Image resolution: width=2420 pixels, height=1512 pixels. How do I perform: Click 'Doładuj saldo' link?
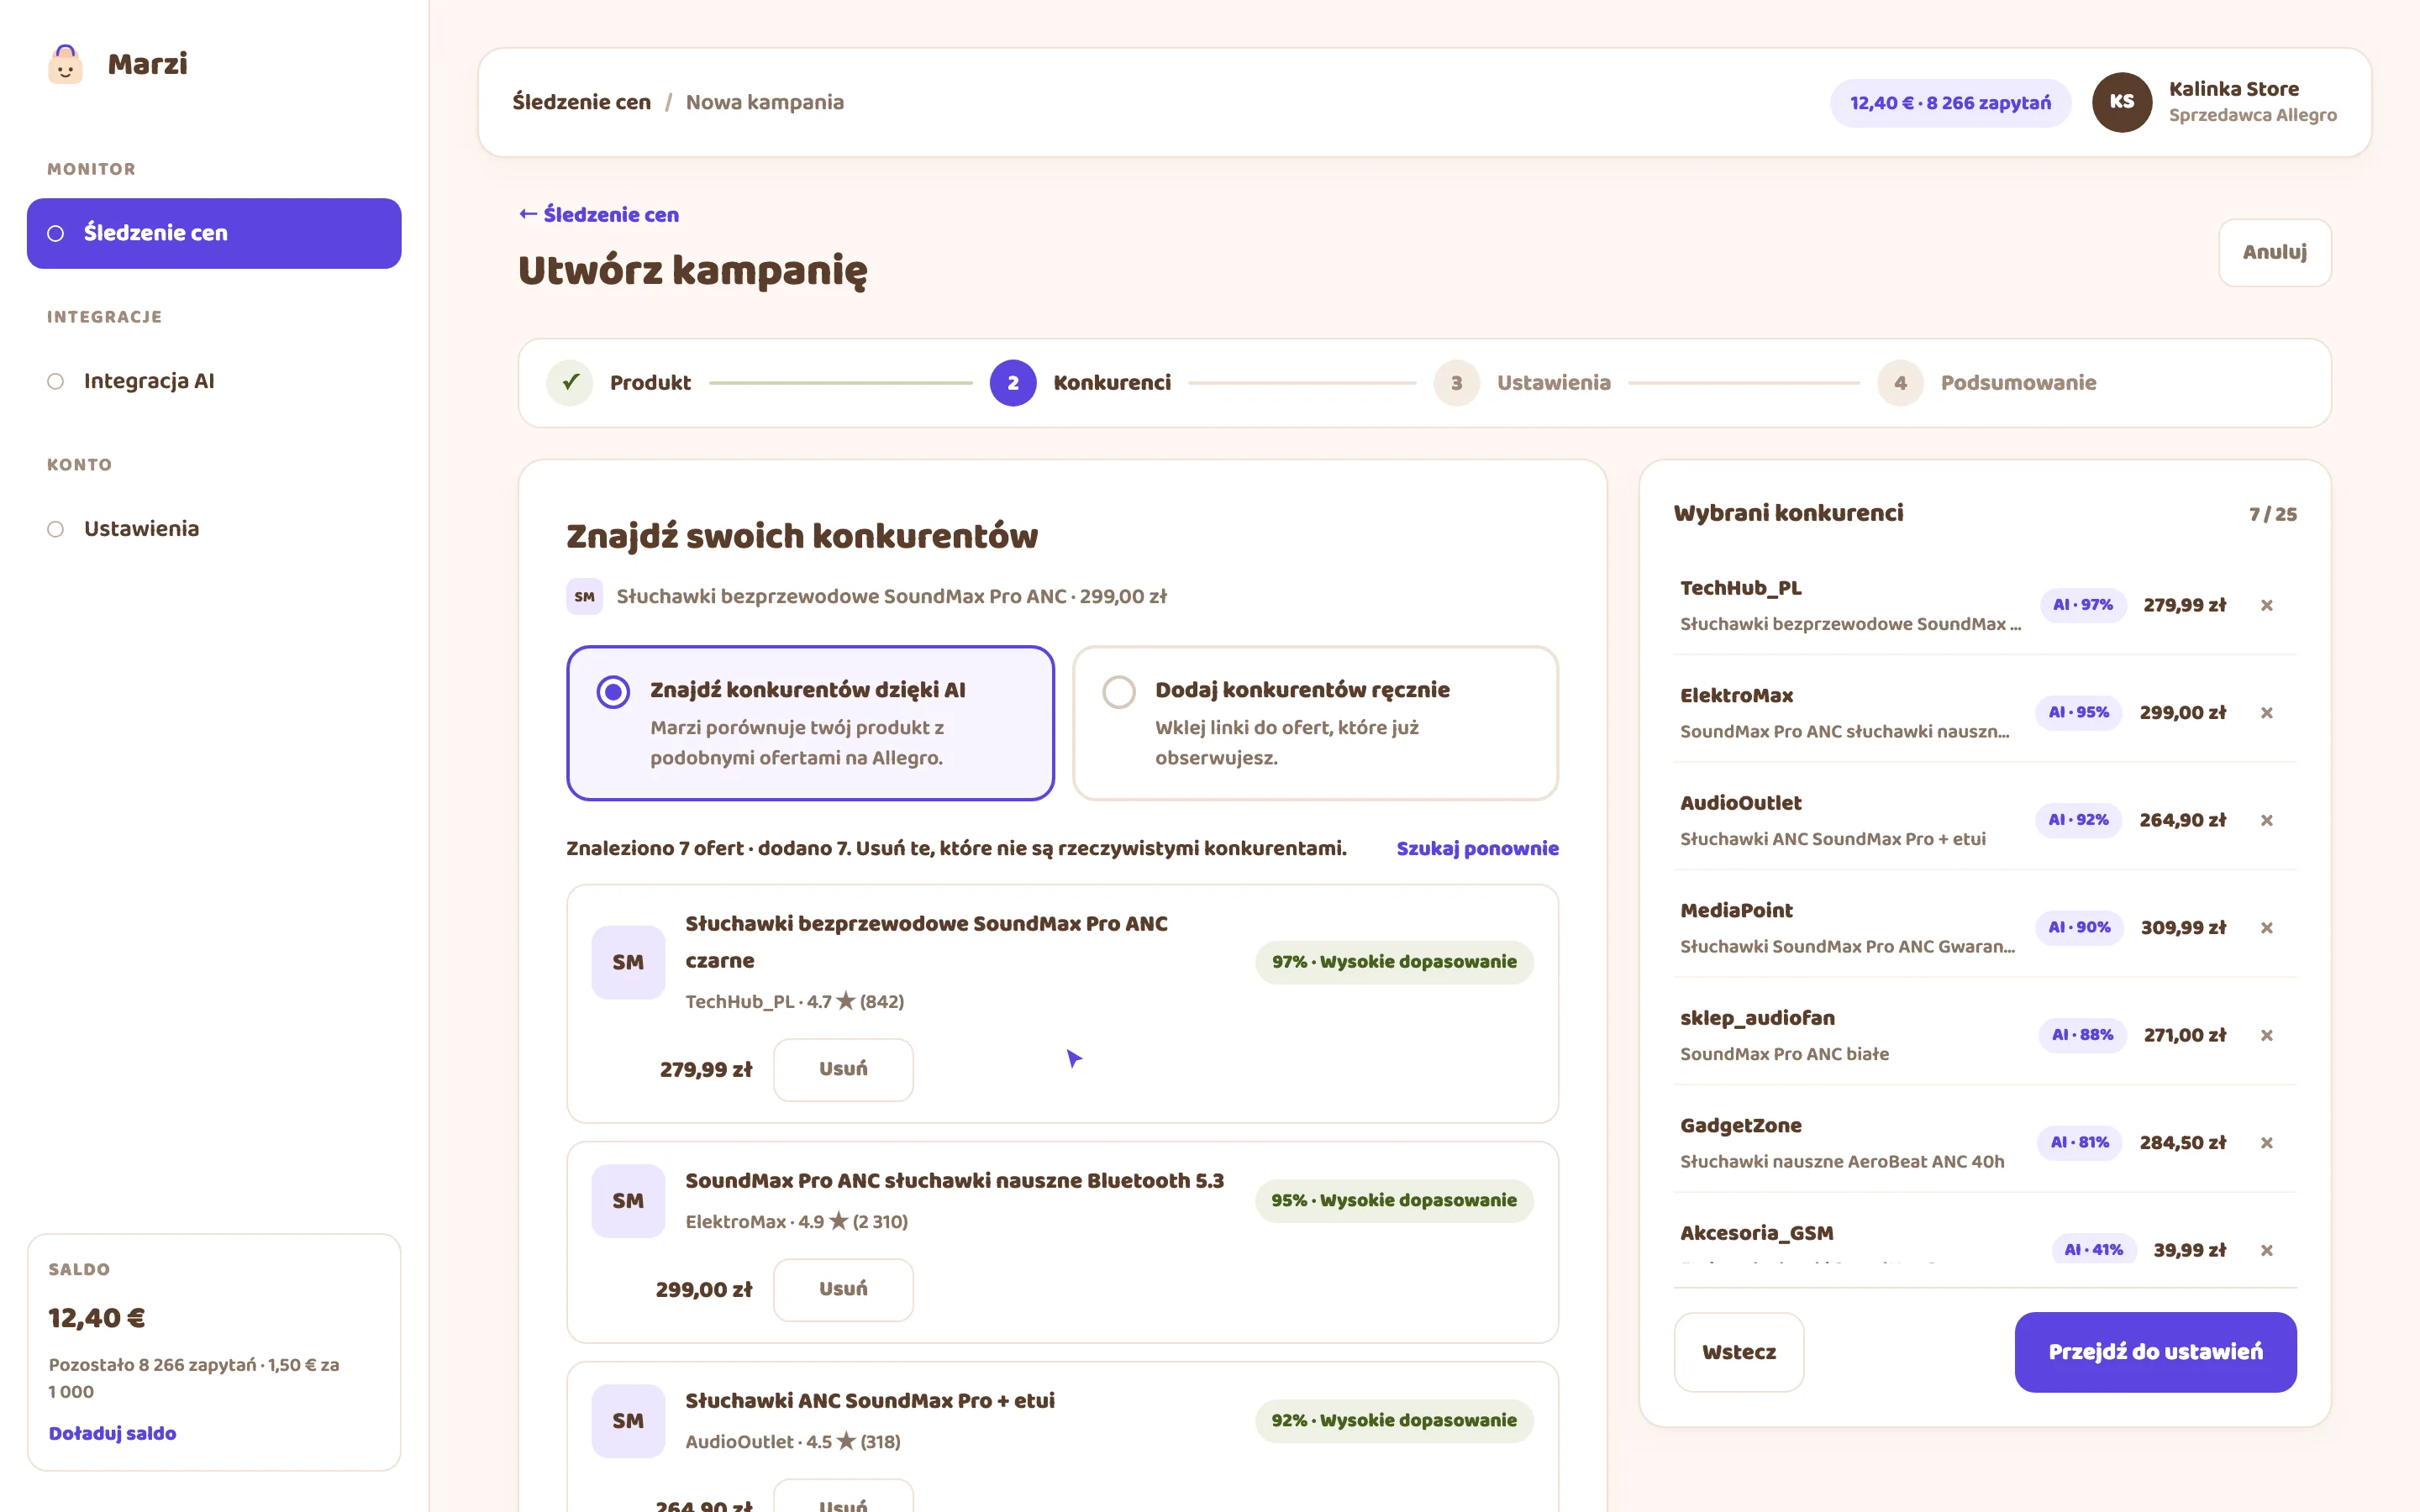click(112, 1433)
